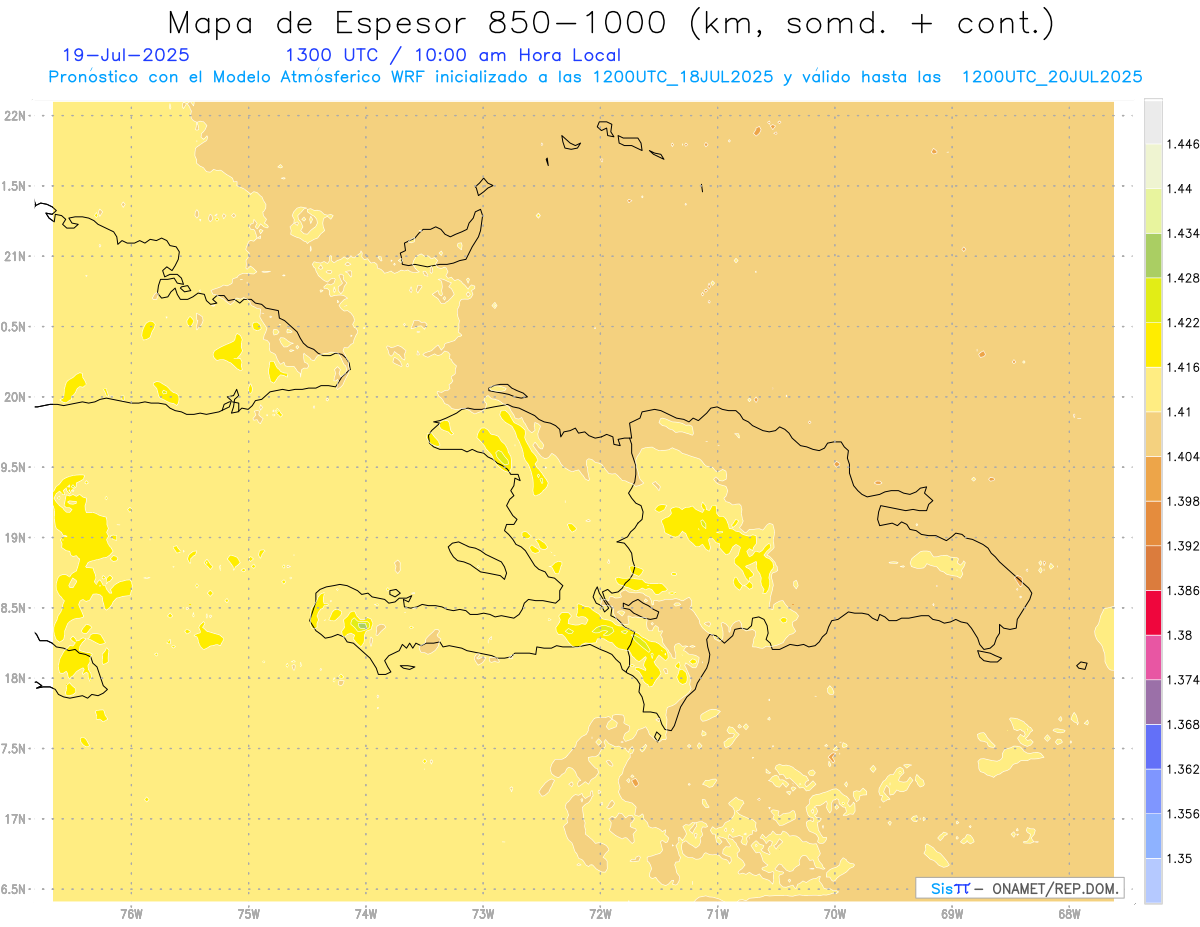The width and height of the screenshot is (1200, 927).
Task: Click the colorbar value '1.428'
Action: pos(1184,278)
